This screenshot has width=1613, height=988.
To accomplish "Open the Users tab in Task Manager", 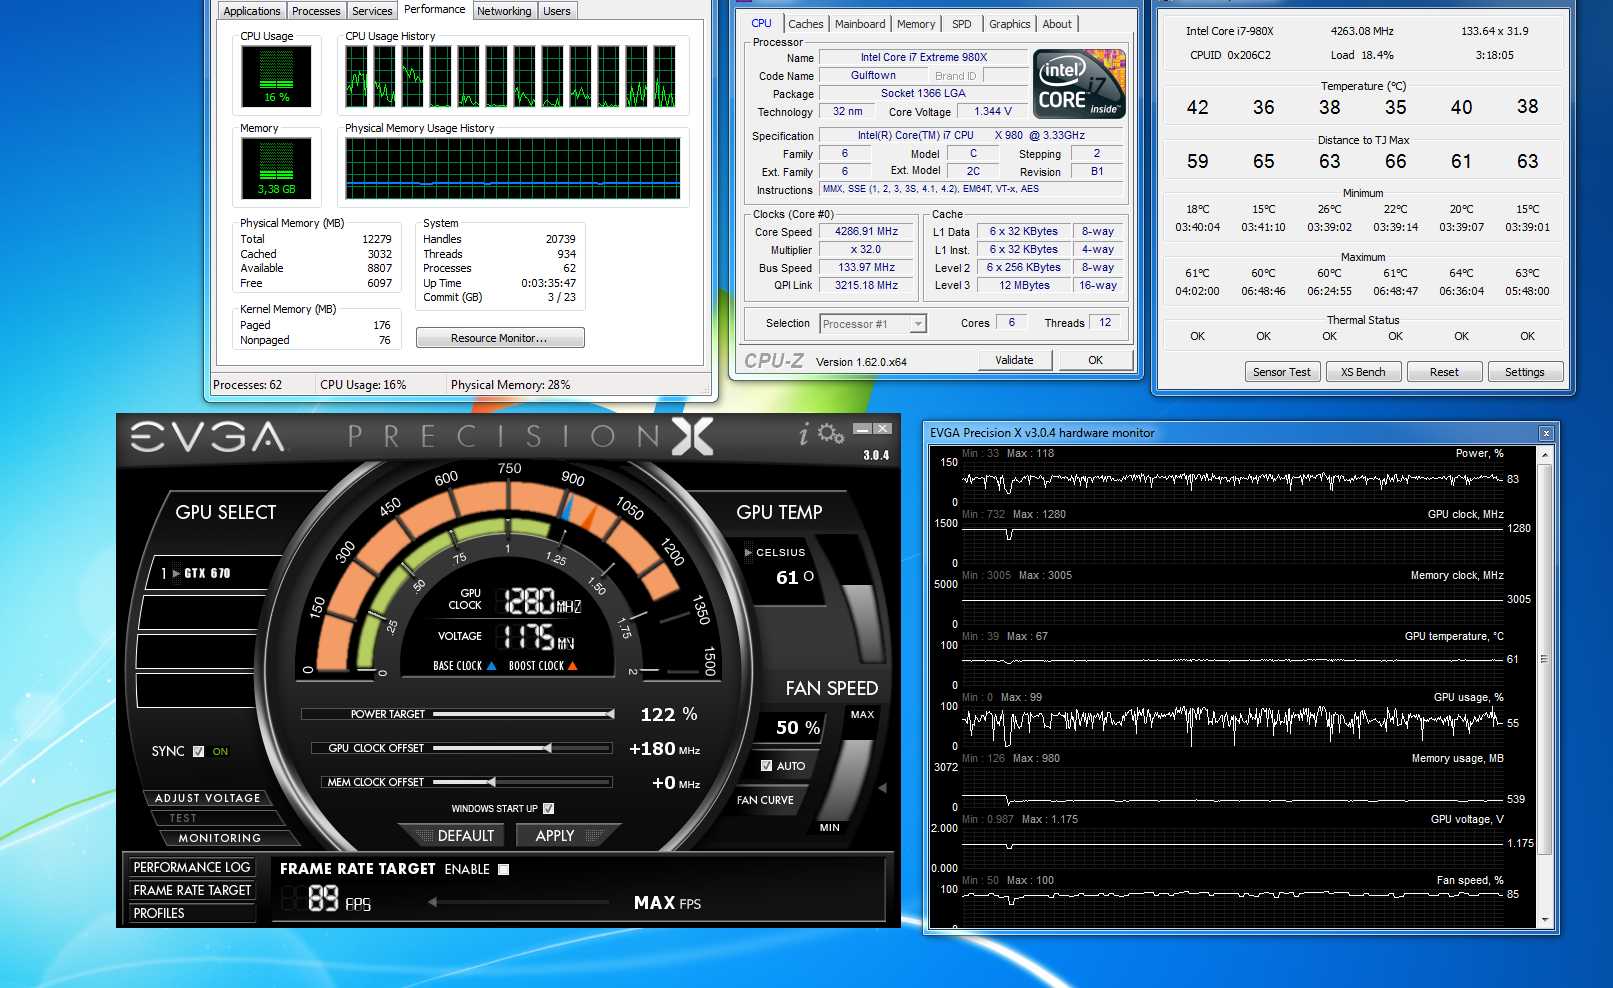I will pyautogui.click(x=557, y=11).
